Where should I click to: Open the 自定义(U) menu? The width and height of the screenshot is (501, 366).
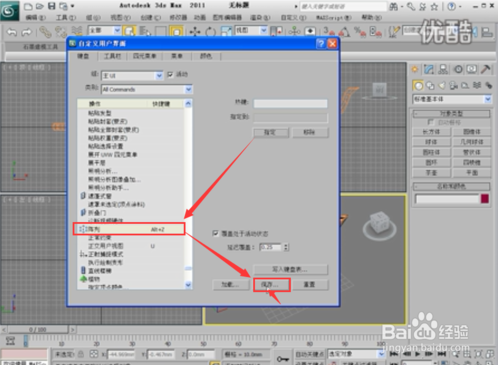293,18
